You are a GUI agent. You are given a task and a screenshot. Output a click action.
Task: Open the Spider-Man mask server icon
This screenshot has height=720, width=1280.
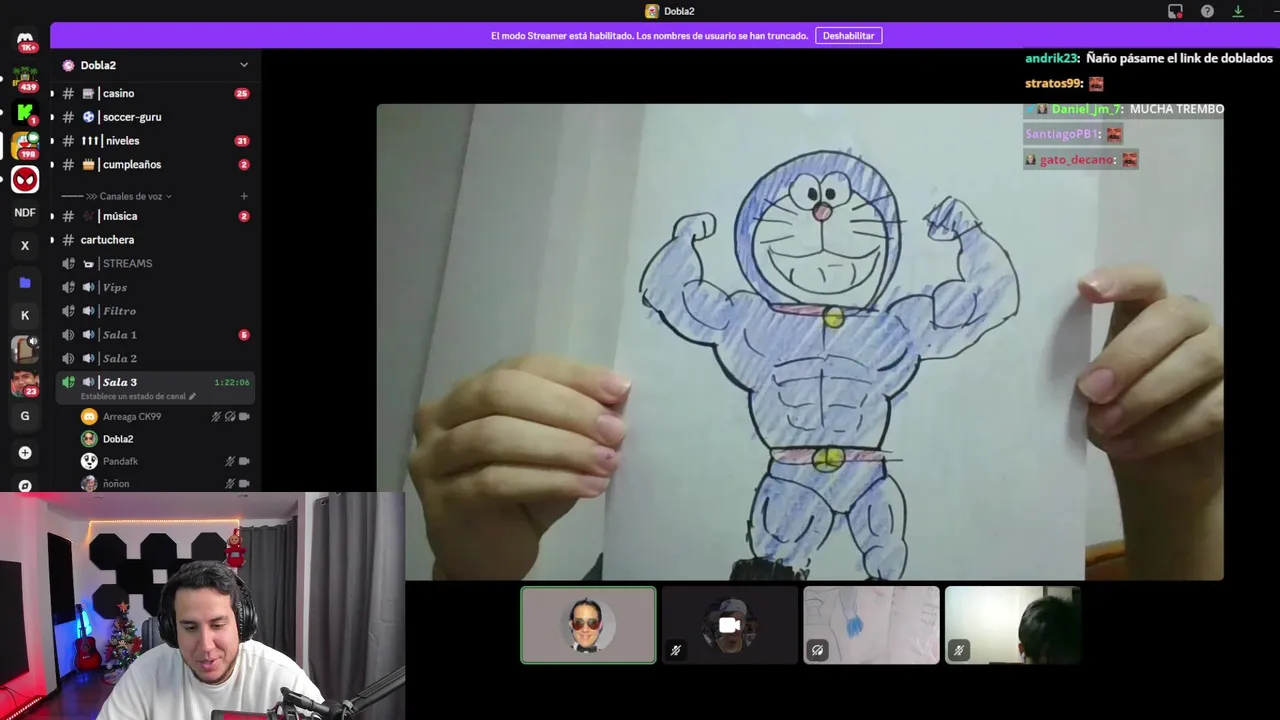pos(25,180)
